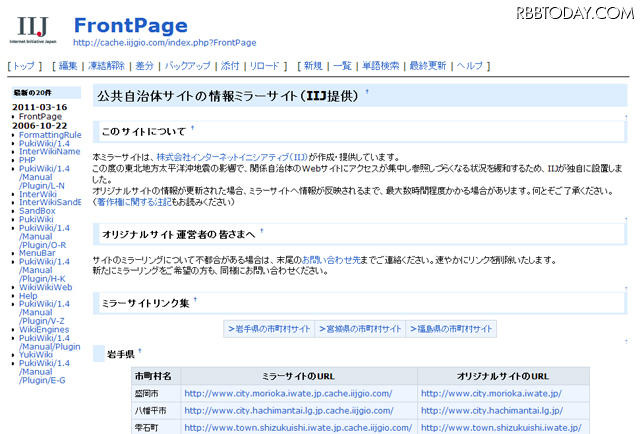Open 株式会社インターネットイニシアティブ(IIJ) link
This screenshot has height=434, width=640.
(232, 157)
